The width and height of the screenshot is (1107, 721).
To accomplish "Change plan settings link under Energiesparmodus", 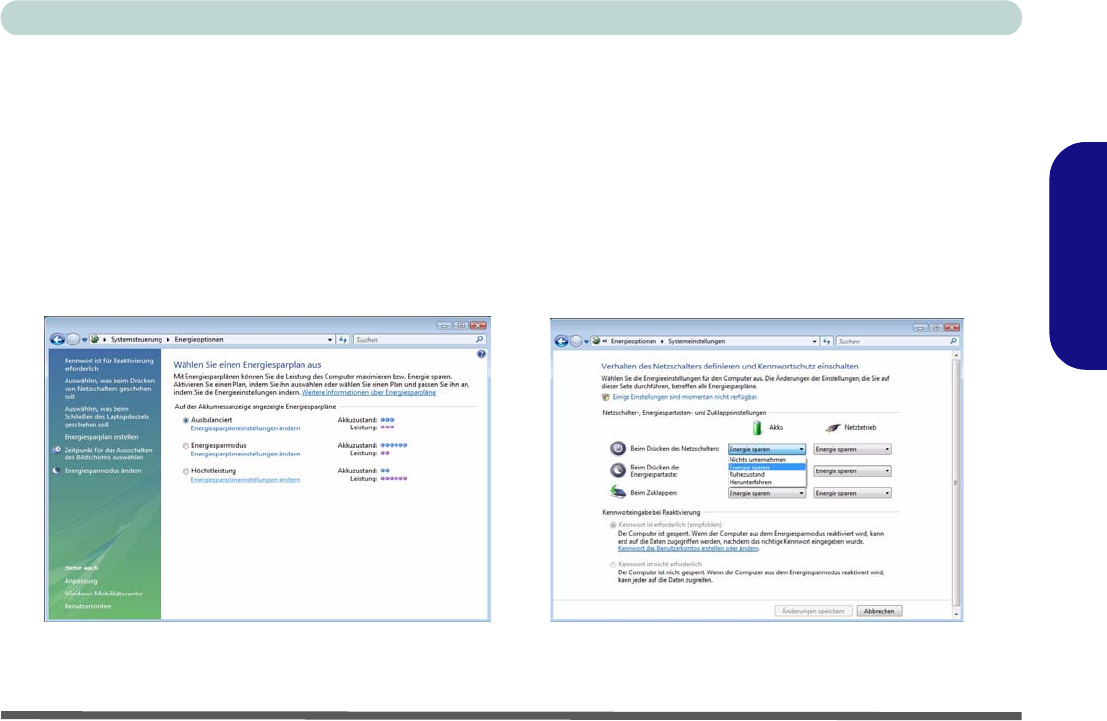I will coord(245,454).
